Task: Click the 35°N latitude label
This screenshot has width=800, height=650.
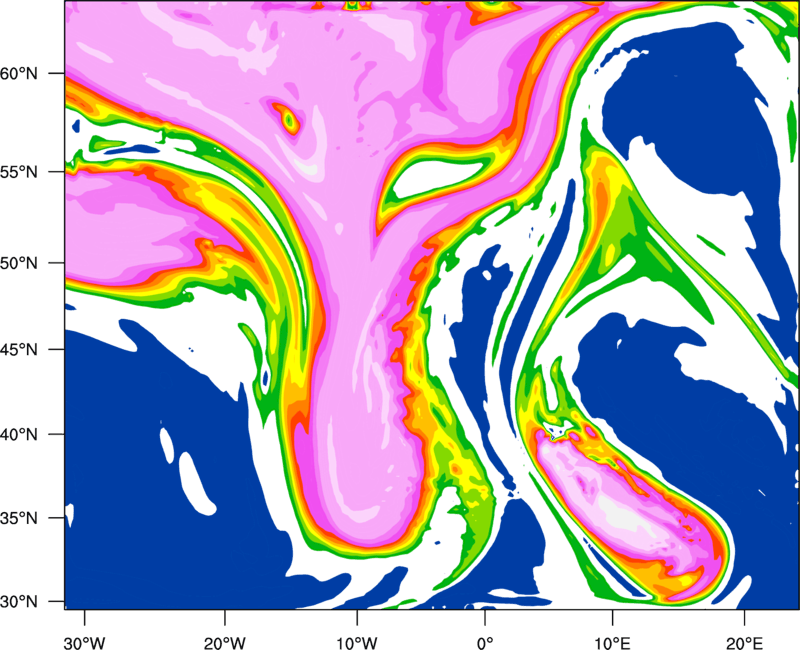Action: point(19,518)
